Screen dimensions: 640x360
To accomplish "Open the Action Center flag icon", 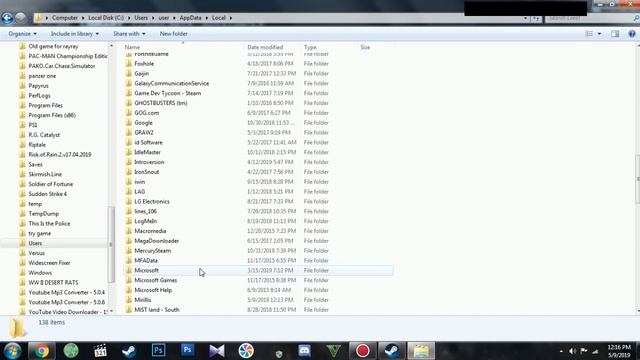I will pos(584,351).
